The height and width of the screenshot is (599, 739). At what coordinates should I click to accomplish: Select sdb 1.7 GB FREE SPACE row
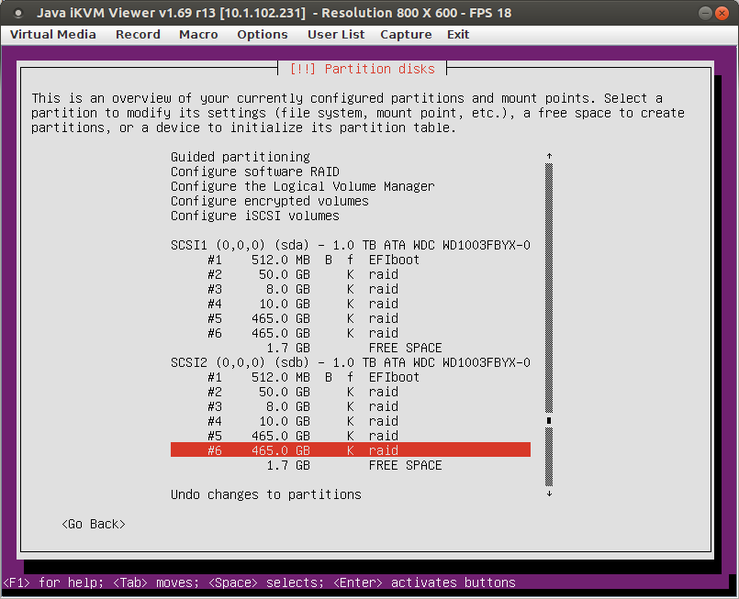pos(351,465)
